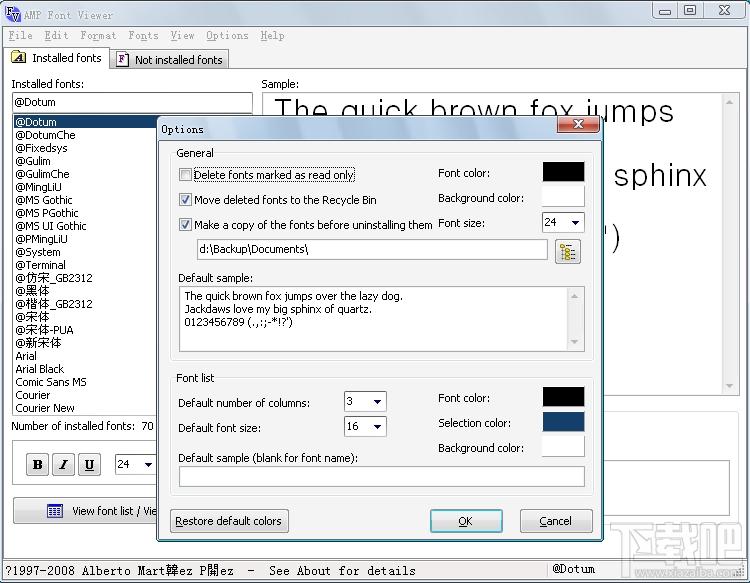This screenshot has height=583, width=750.
Task: Open the File menu
Action: (x=21, y=35)
